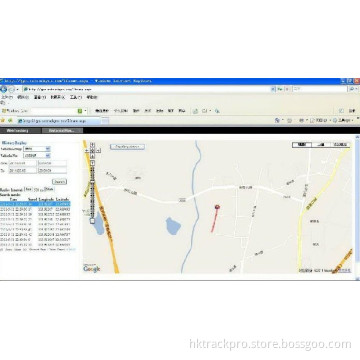Image resolution: width=360 pixels, height=360 pixels.
Task: Click the Tracking status button on map
Action: coord(127,147)
